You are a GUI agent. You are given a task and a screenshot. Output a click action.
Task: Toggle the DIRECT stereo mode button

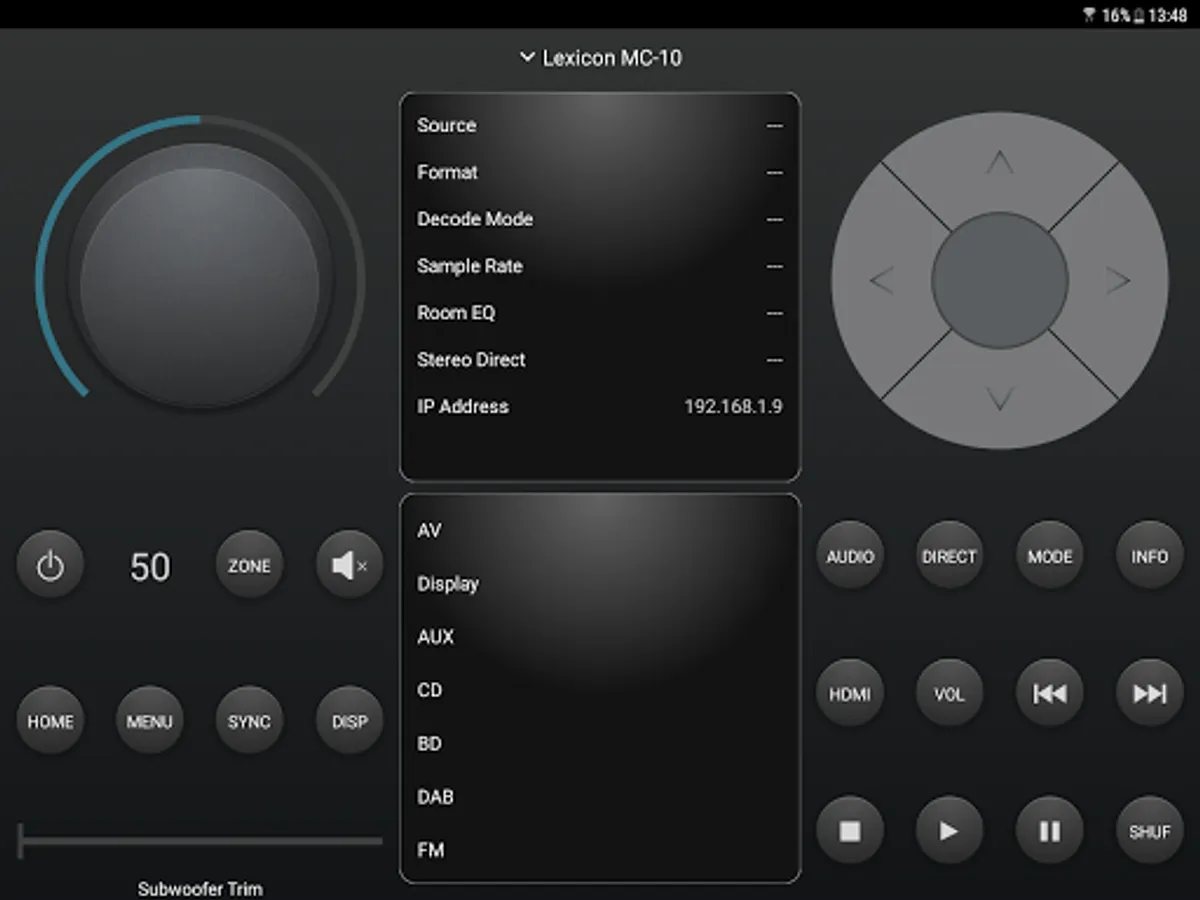pyautogui.click(x=949, y=556)
